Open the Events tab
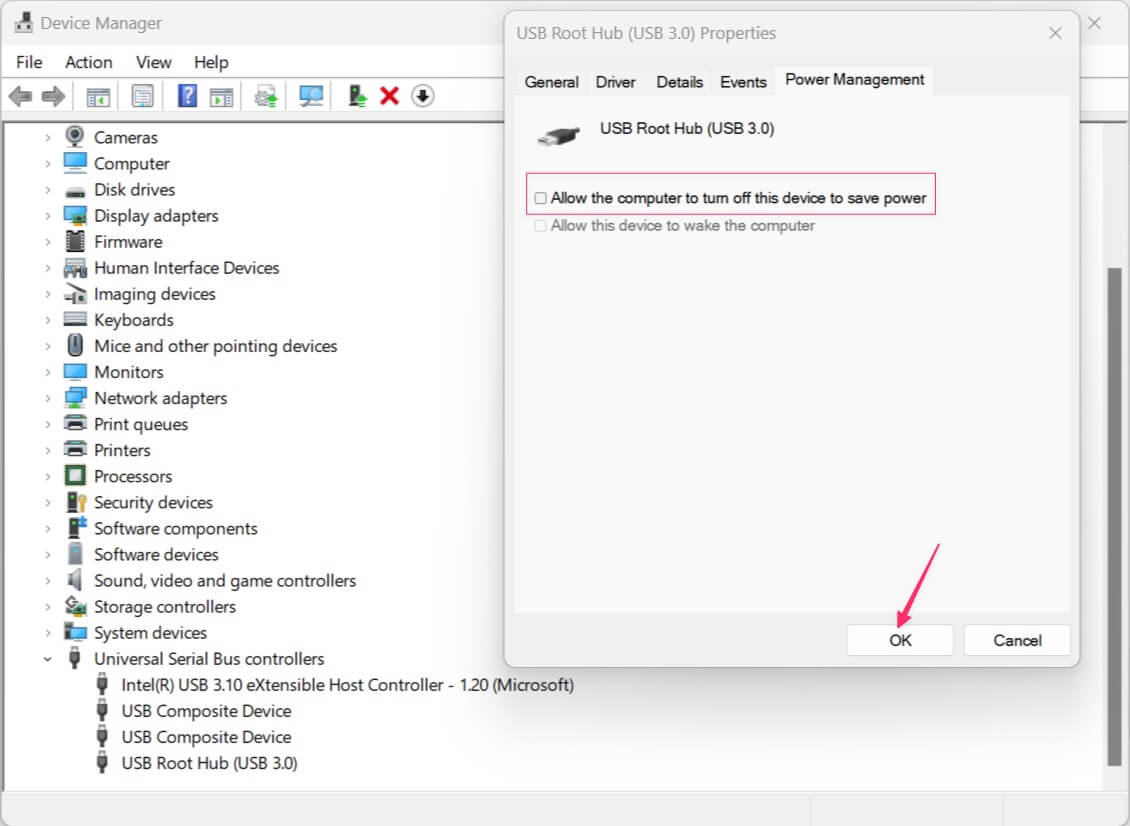Screen dimensions: 1130x826 743,82
